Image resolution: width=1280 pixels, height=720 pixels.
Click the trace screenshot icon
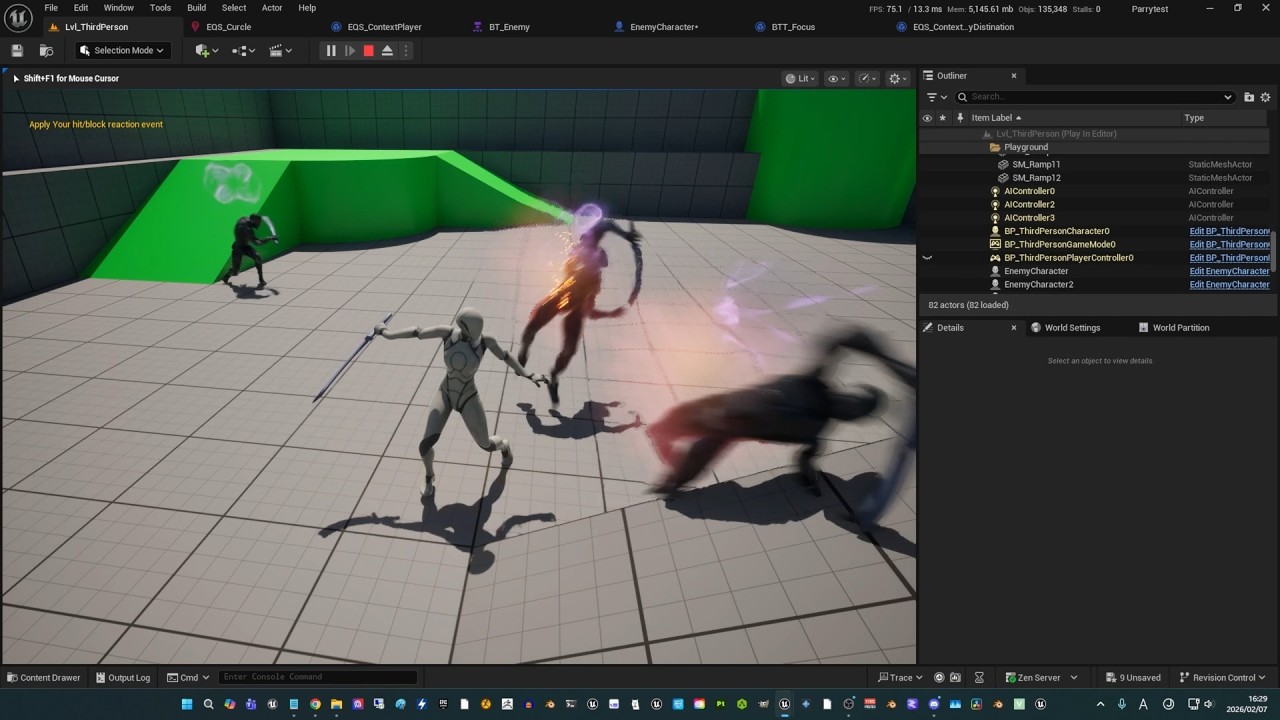pyautogui.click(x=956, y=678)
